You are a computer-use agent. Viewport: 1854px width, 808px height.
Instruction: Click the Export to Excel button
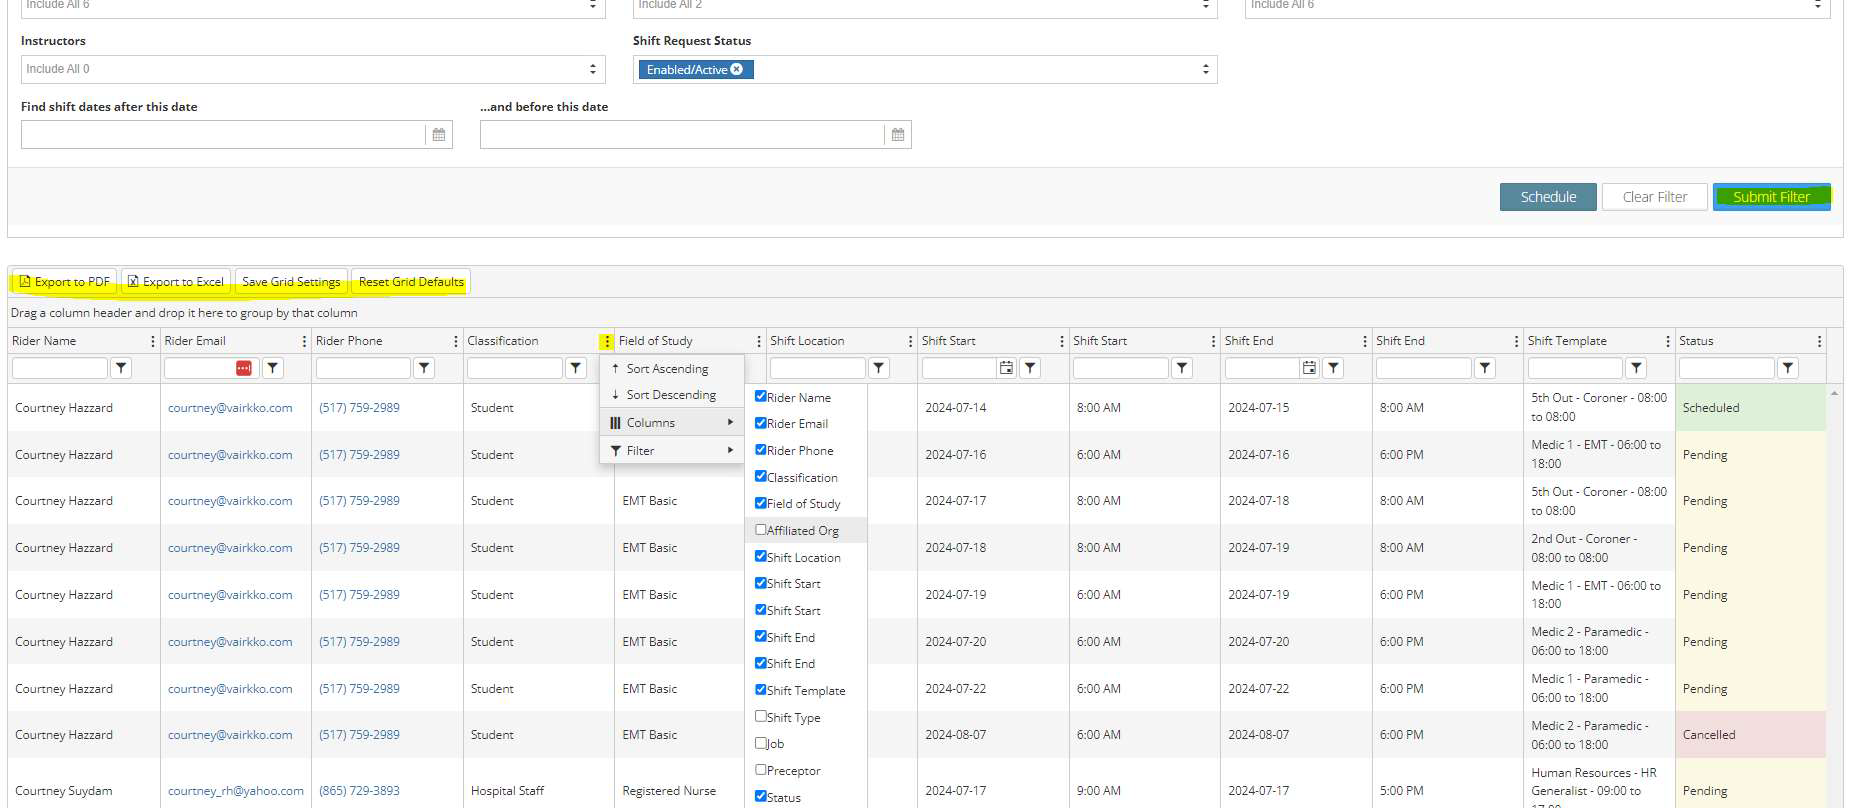(176, 282)
